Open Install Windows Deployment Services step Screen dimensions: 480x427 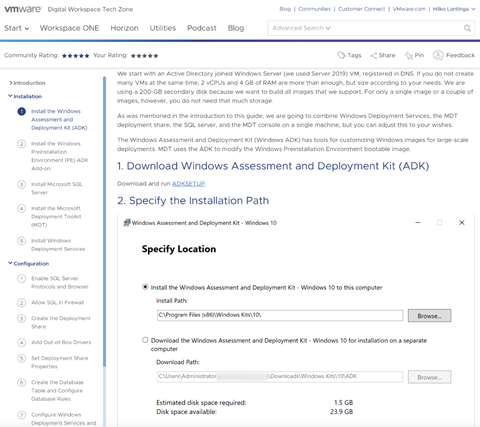click(58, 245)
